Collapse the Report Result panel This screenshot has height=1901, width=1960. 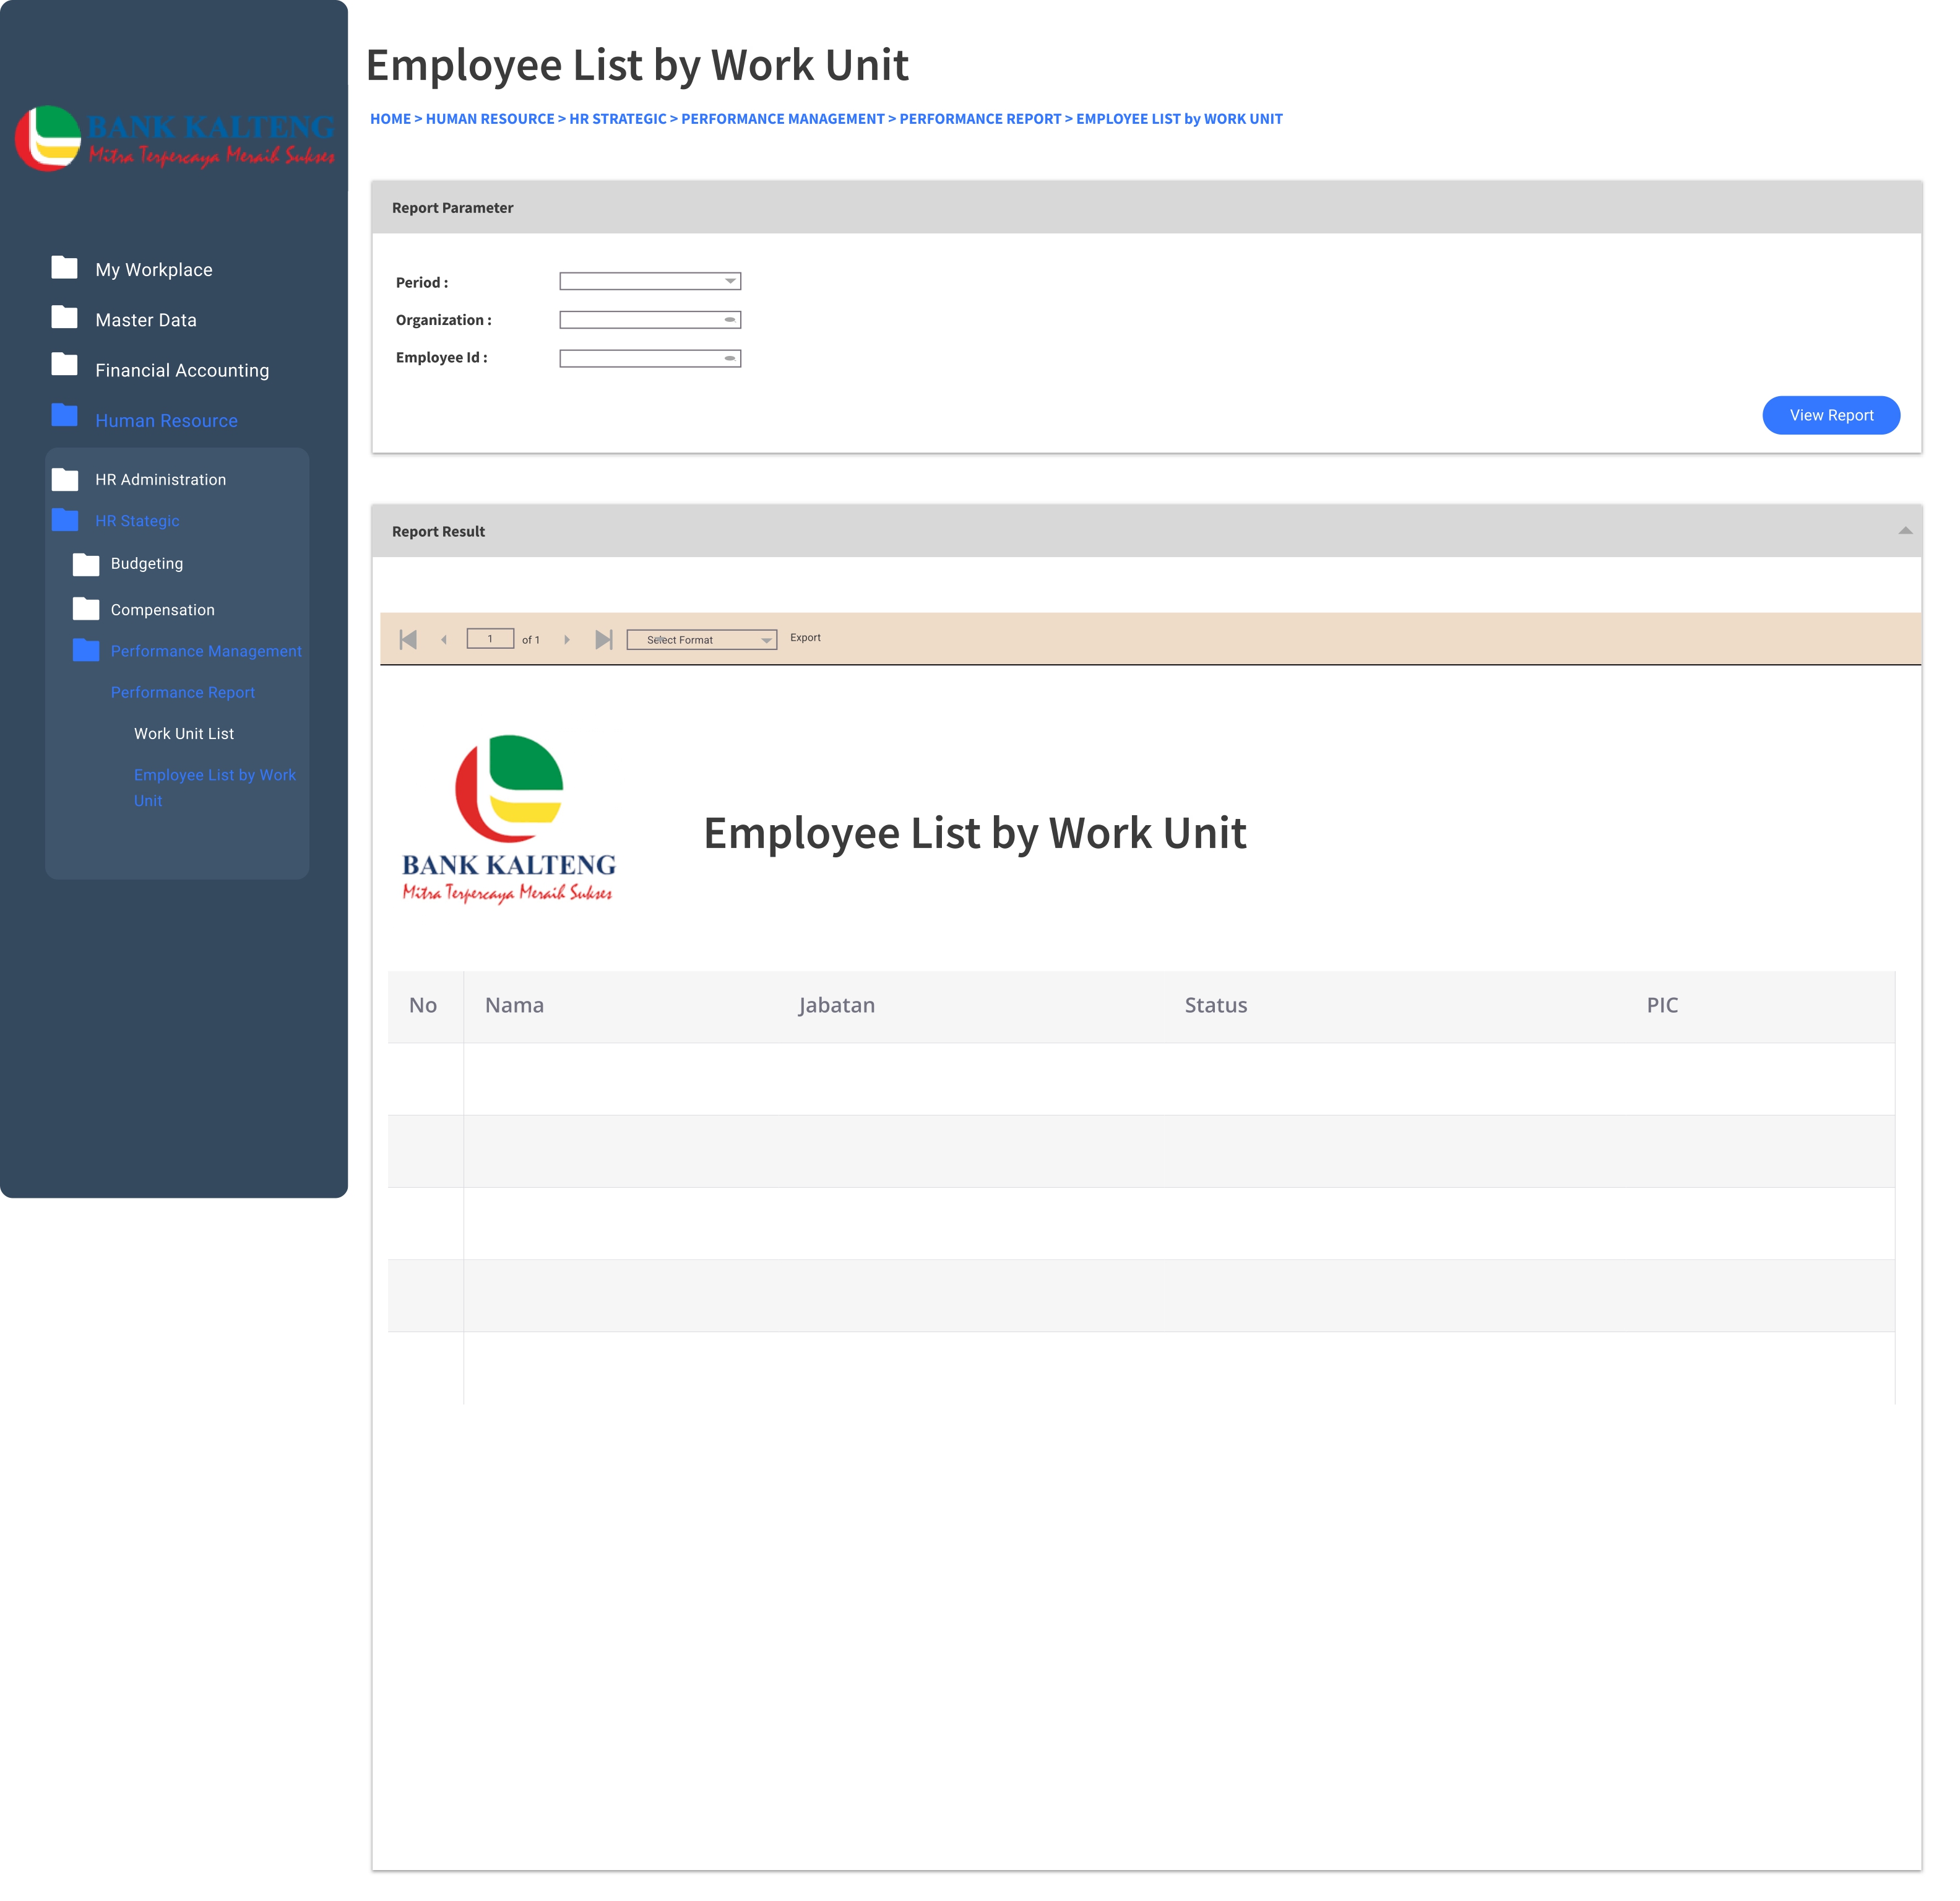(x=1905, y=531)
